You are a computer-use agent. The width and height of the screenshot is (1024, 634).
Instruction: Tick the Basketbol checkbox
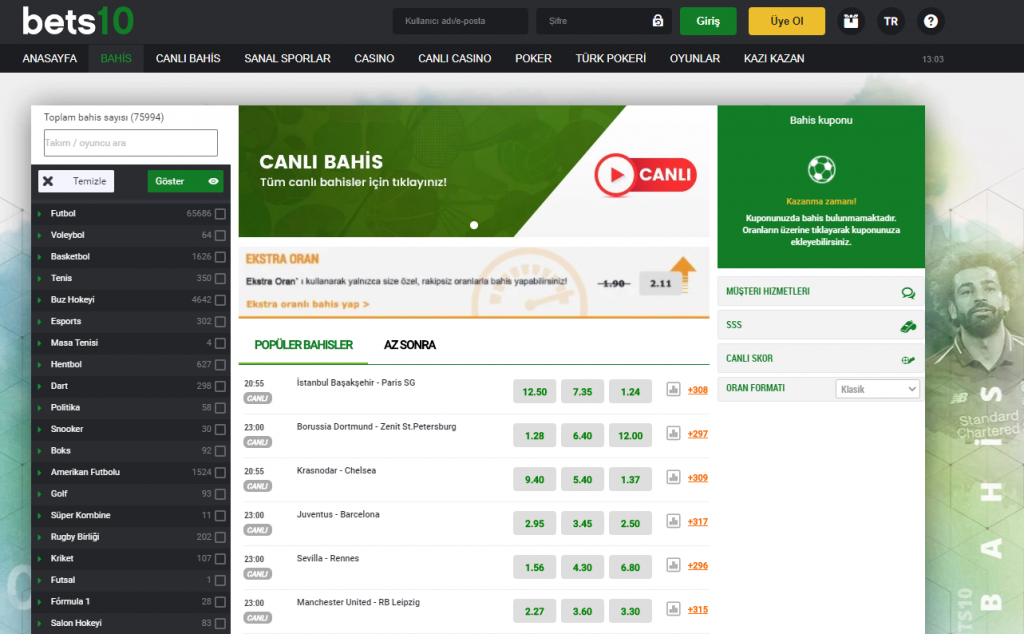[220, 257]
